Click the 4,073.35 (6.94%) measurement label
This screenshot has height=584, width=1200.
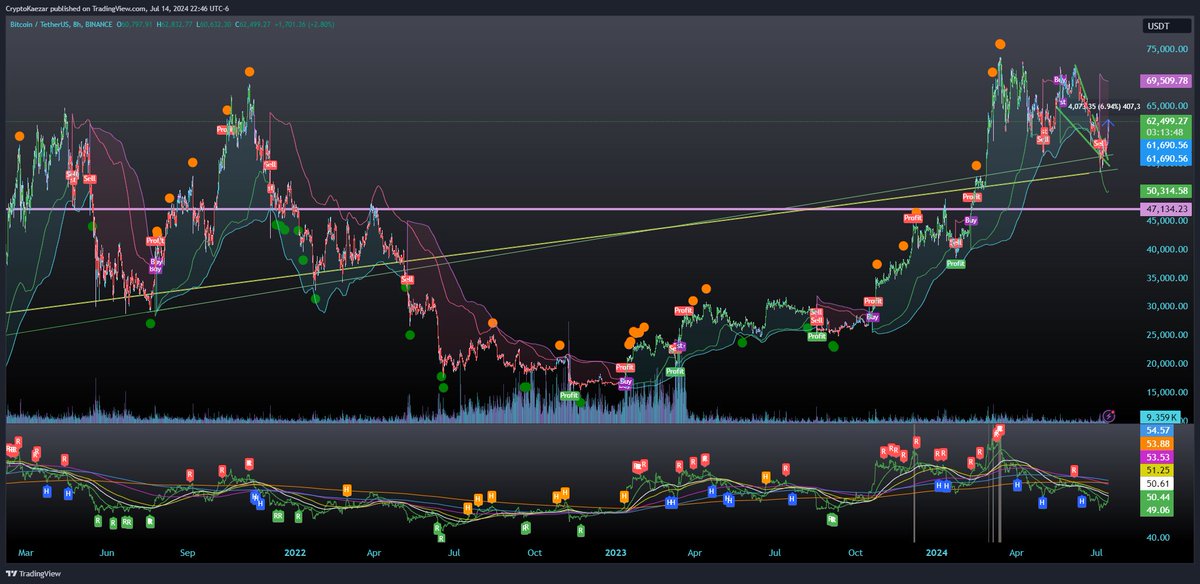1105,106
